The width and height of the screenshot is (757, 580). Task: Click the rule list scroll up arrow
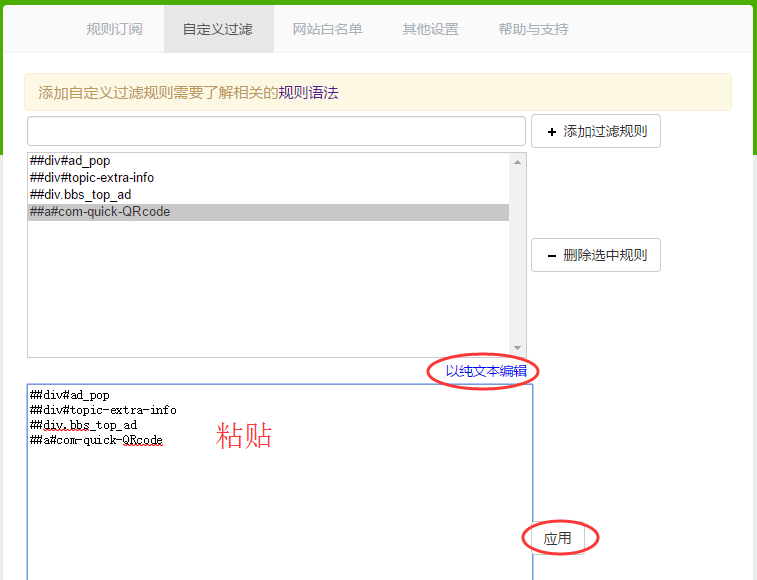point(518,162)
